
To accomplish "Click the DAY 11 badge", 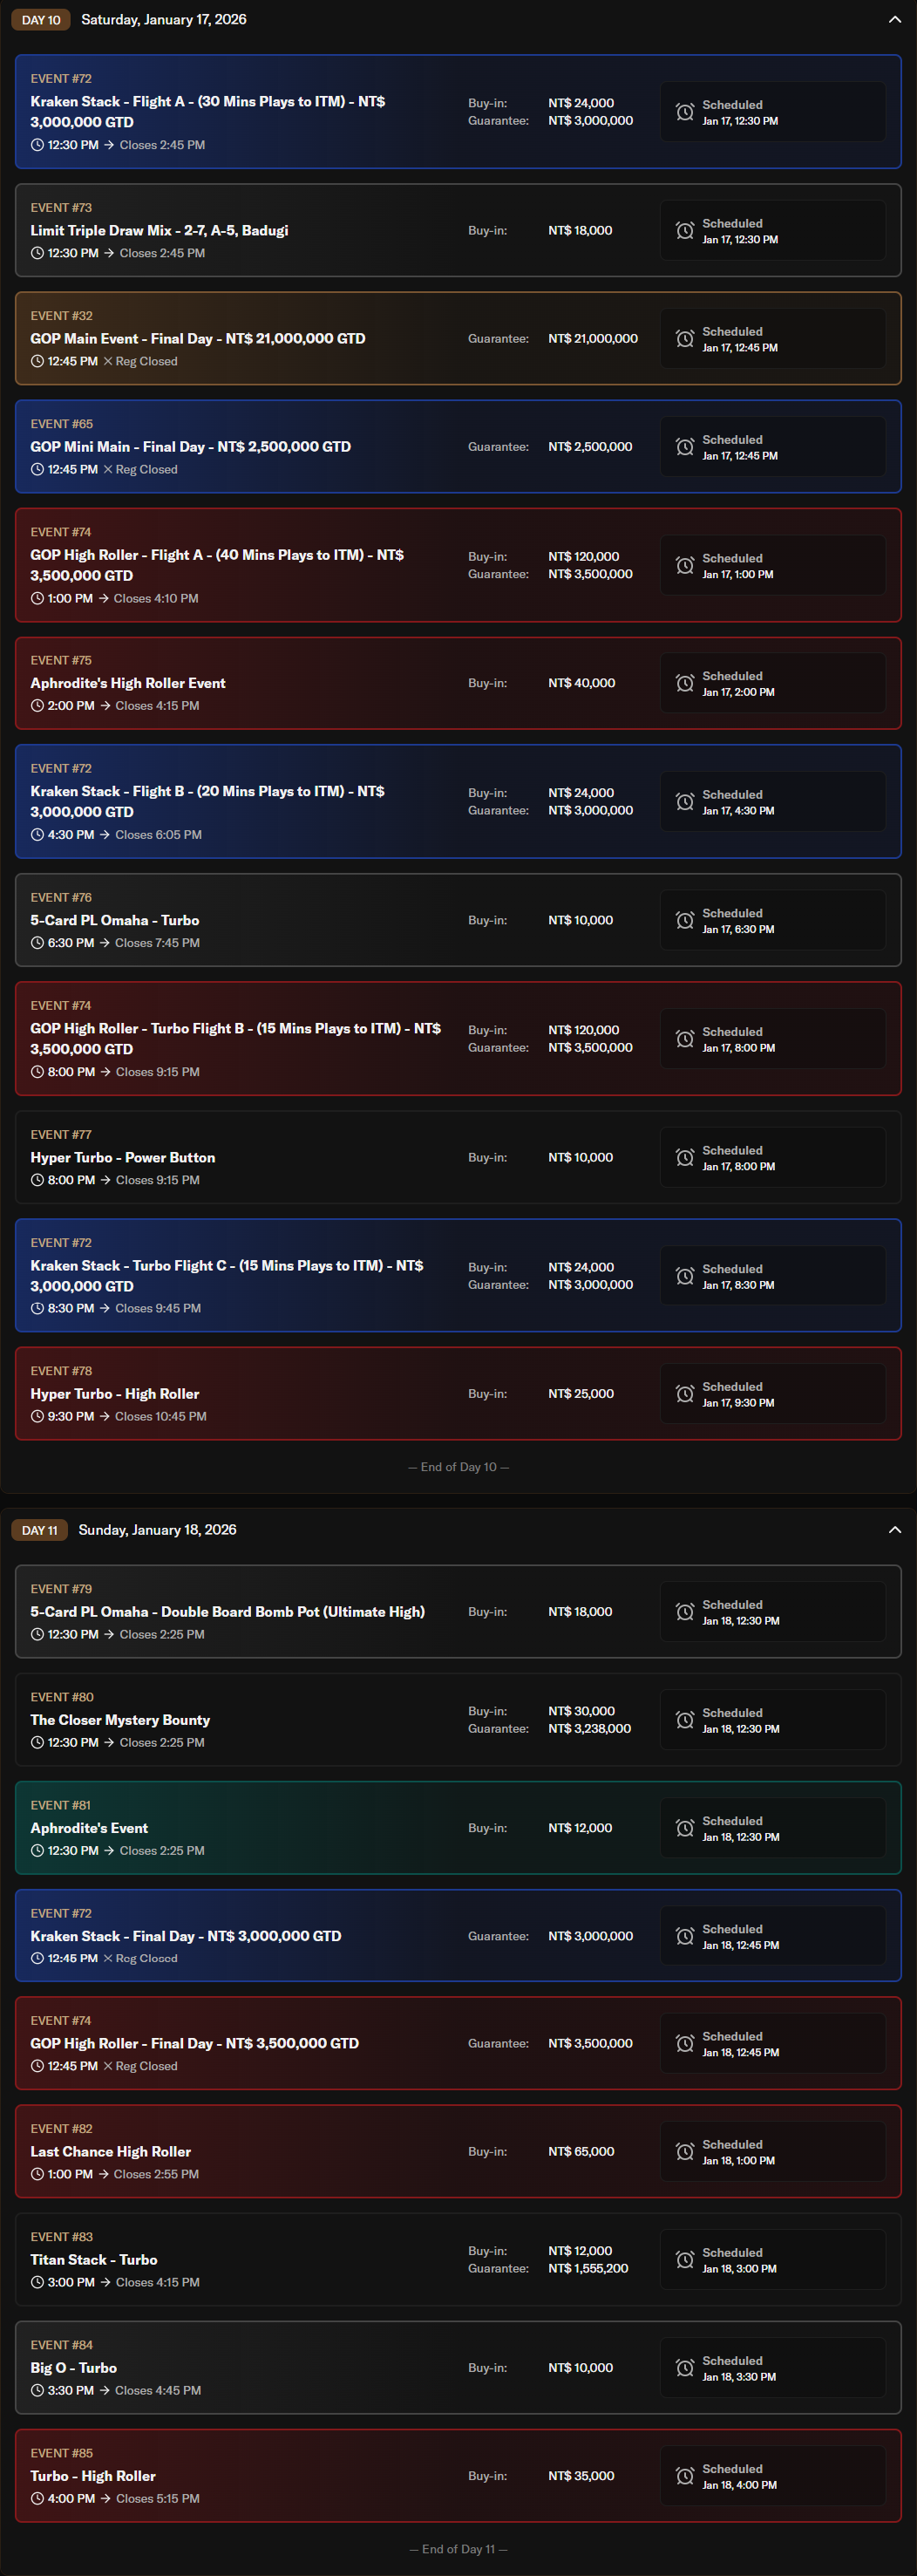I will point(40,1530).
